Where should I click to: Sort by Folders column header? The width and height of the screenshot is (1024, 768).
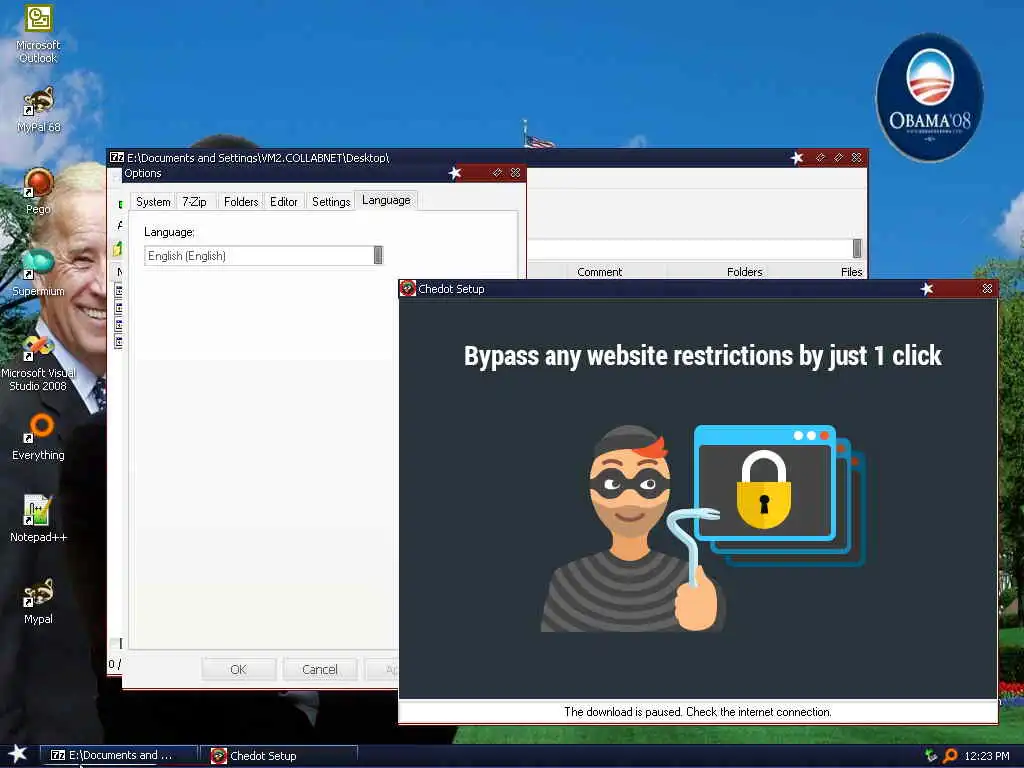coord(744,272)
